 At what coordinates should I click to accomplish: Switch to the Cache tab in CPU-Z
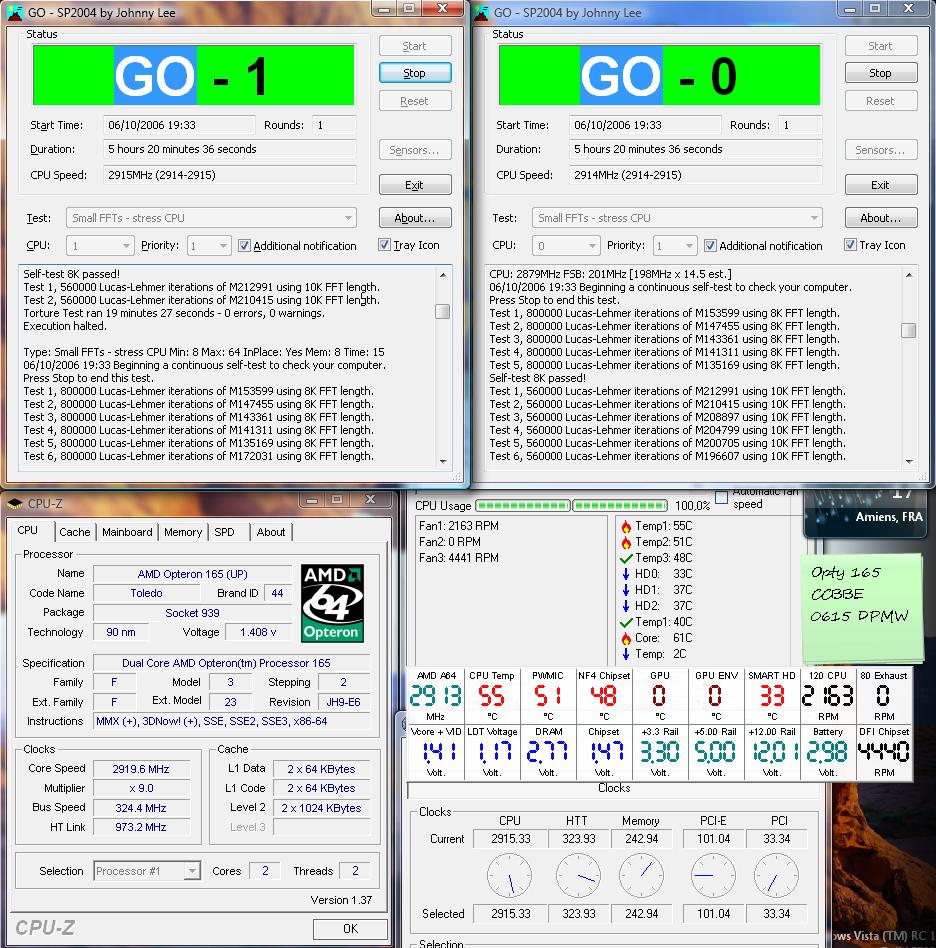pyautogui.click(x=75, y=532)
